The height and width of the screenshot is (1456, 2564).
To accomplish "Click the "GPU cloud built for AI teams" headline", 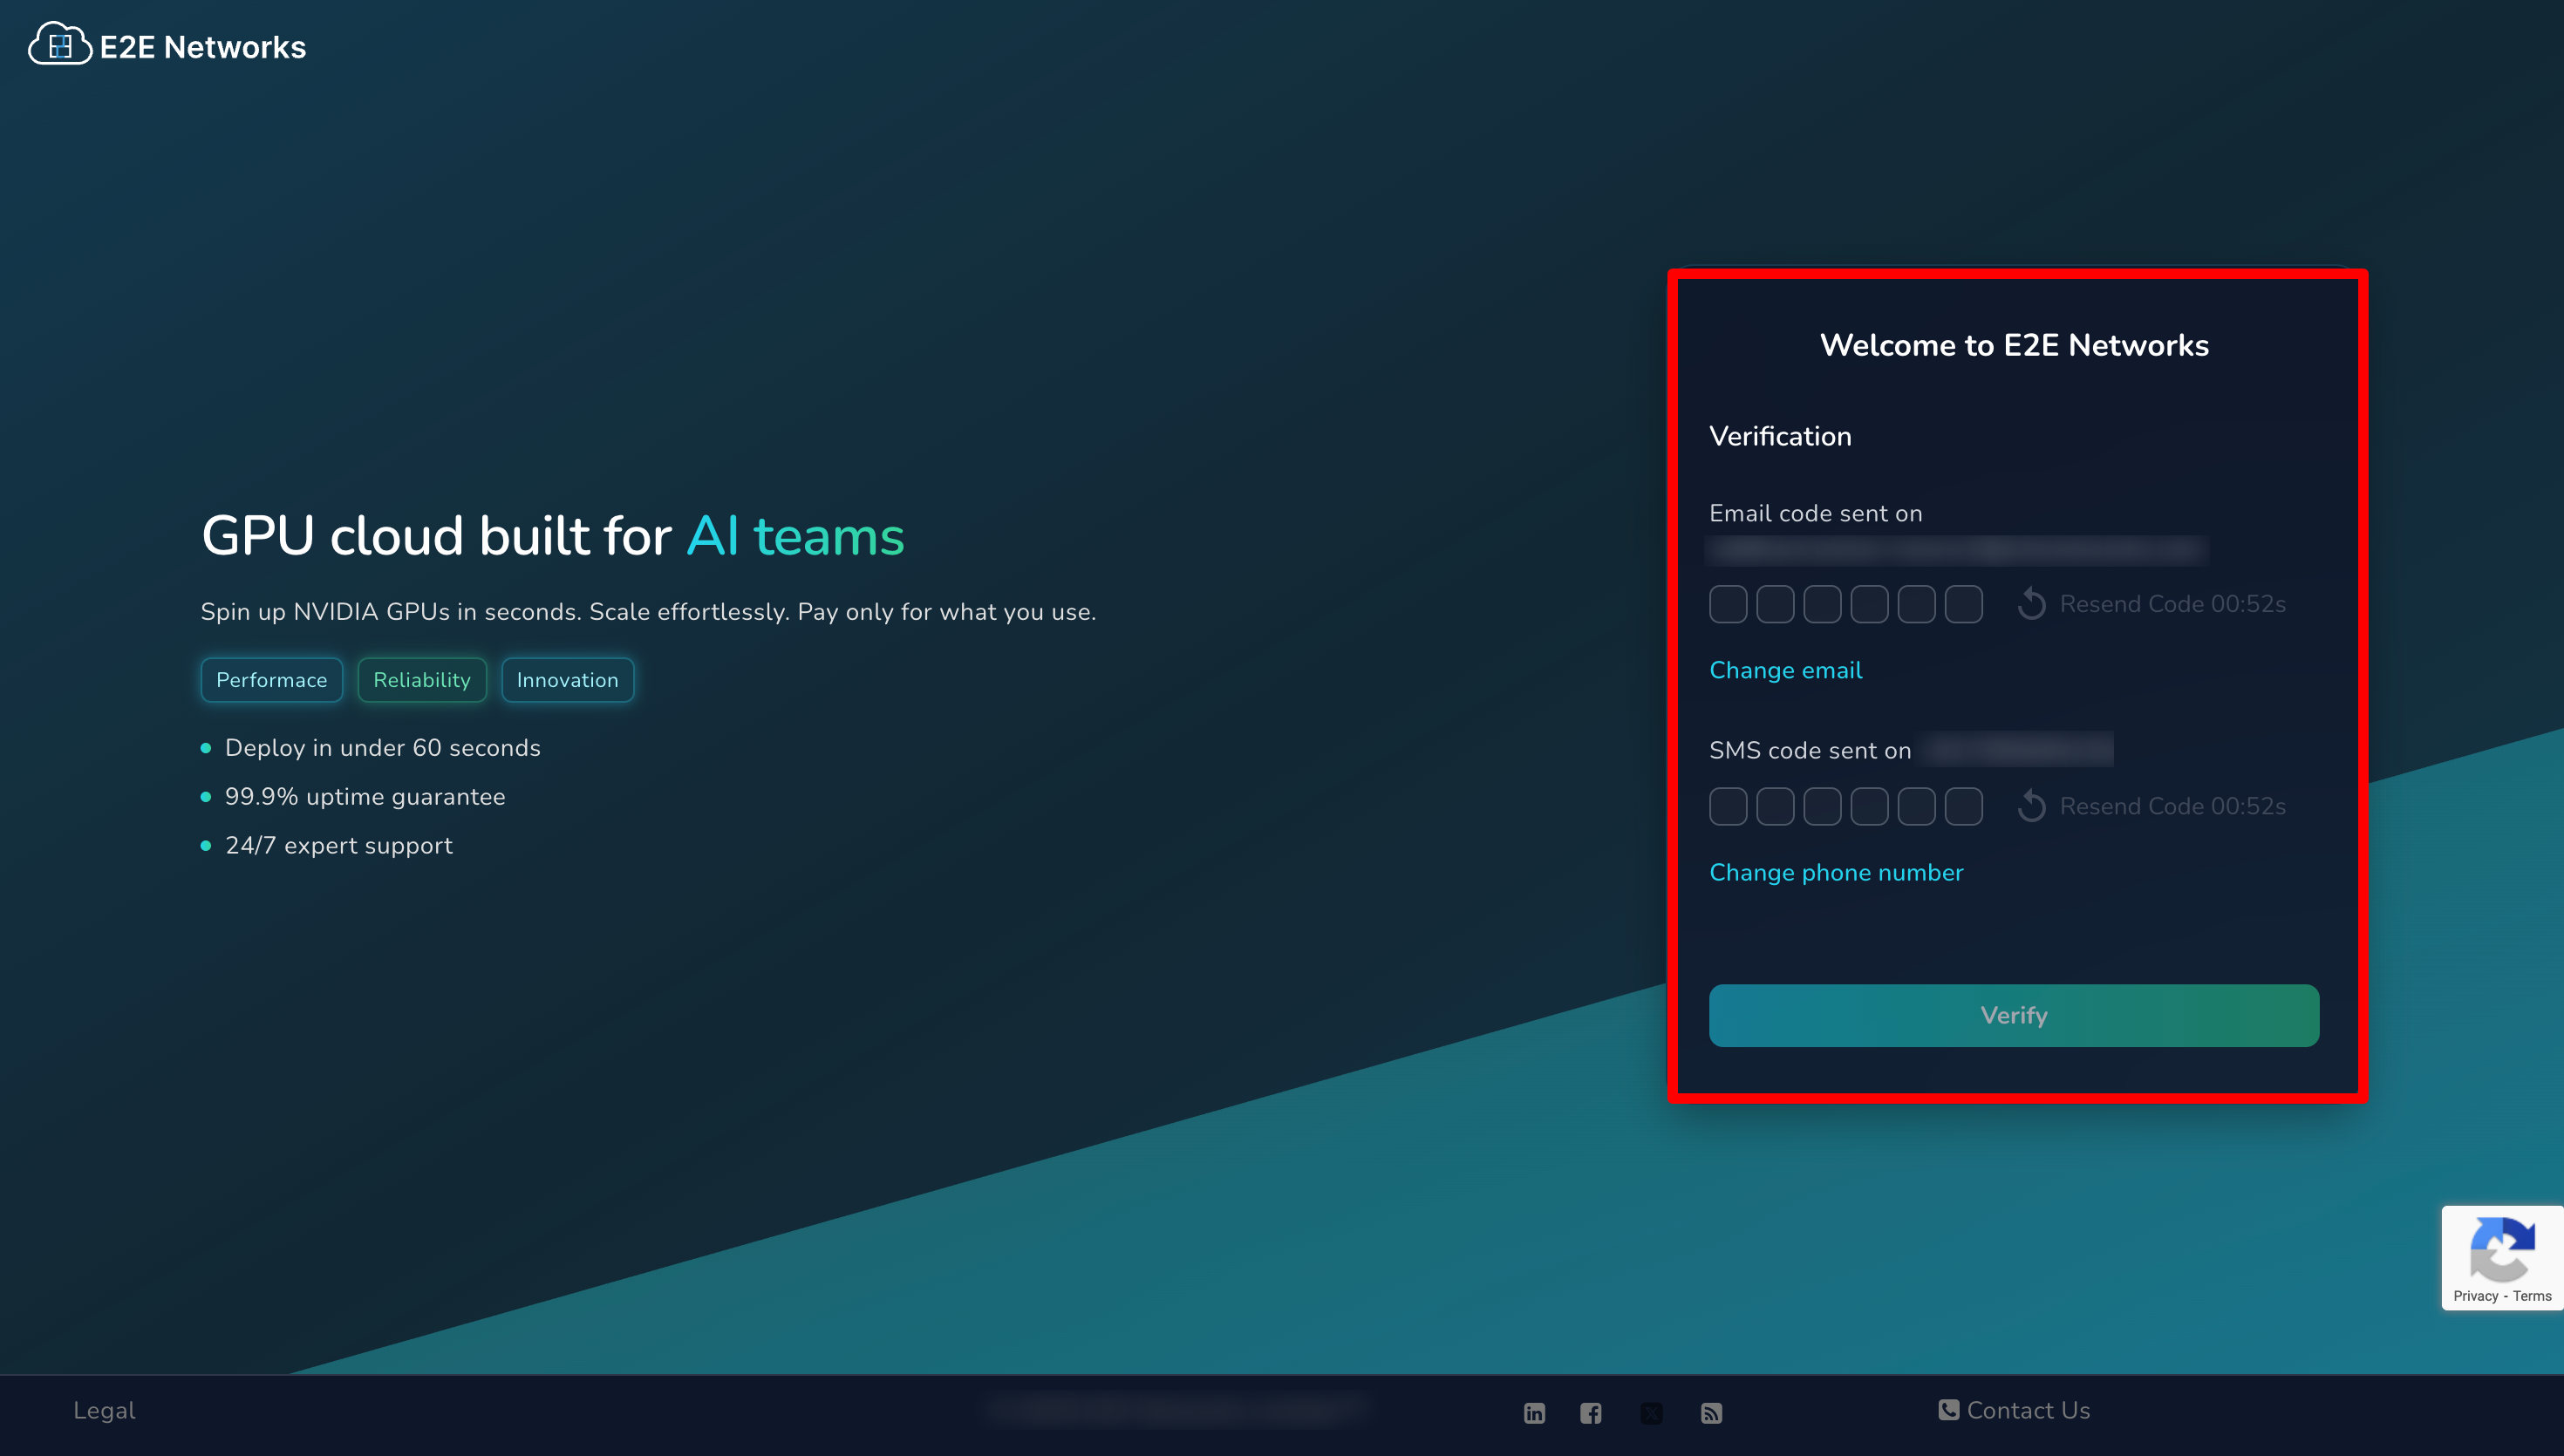I will 552,535.
